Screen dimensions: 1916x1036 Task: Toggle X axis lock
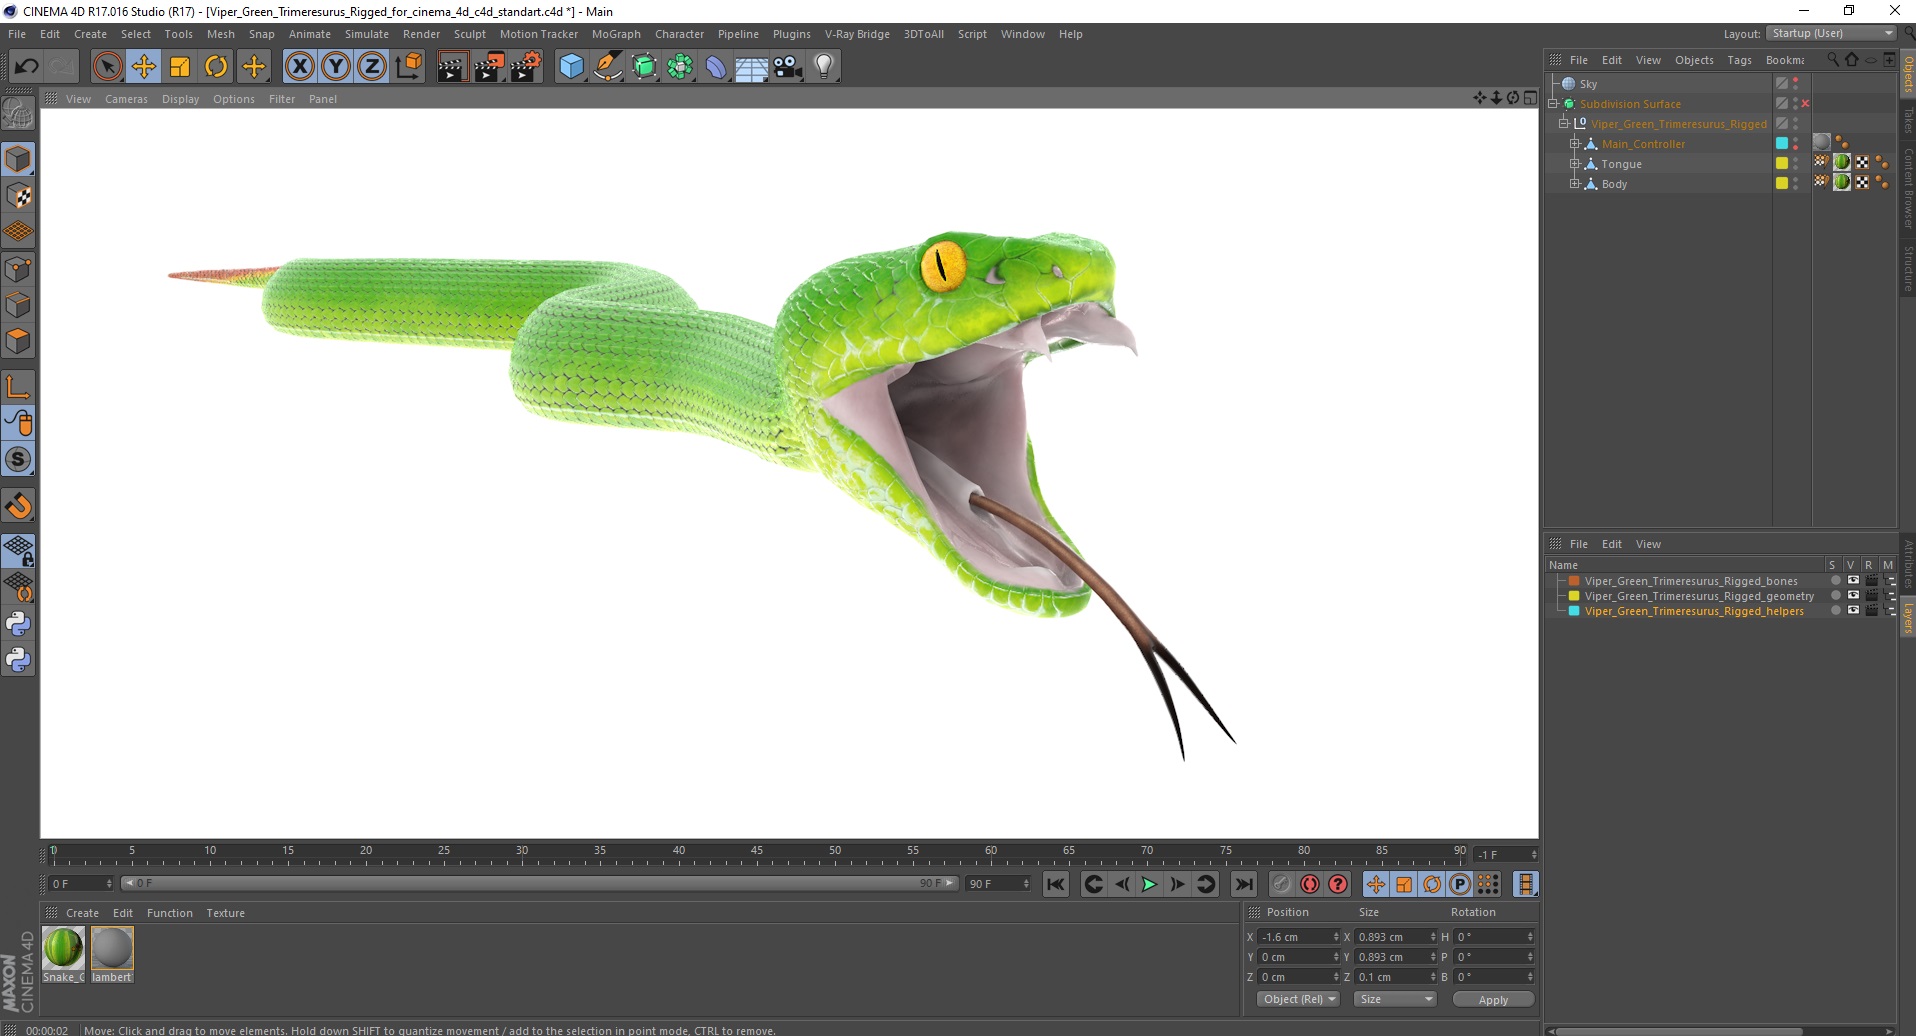point(299,67)
